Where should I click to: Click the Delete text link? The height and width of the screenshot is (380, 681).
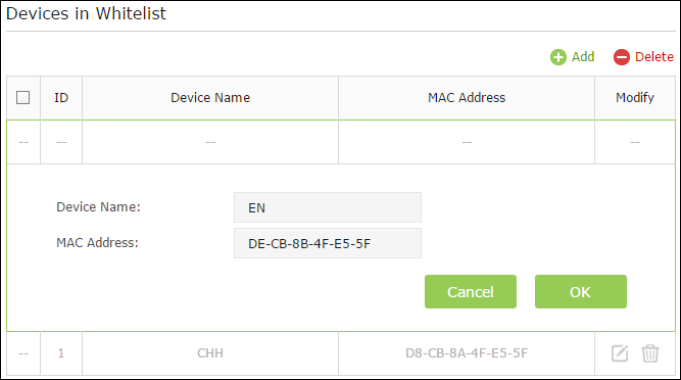click(654, 57)
